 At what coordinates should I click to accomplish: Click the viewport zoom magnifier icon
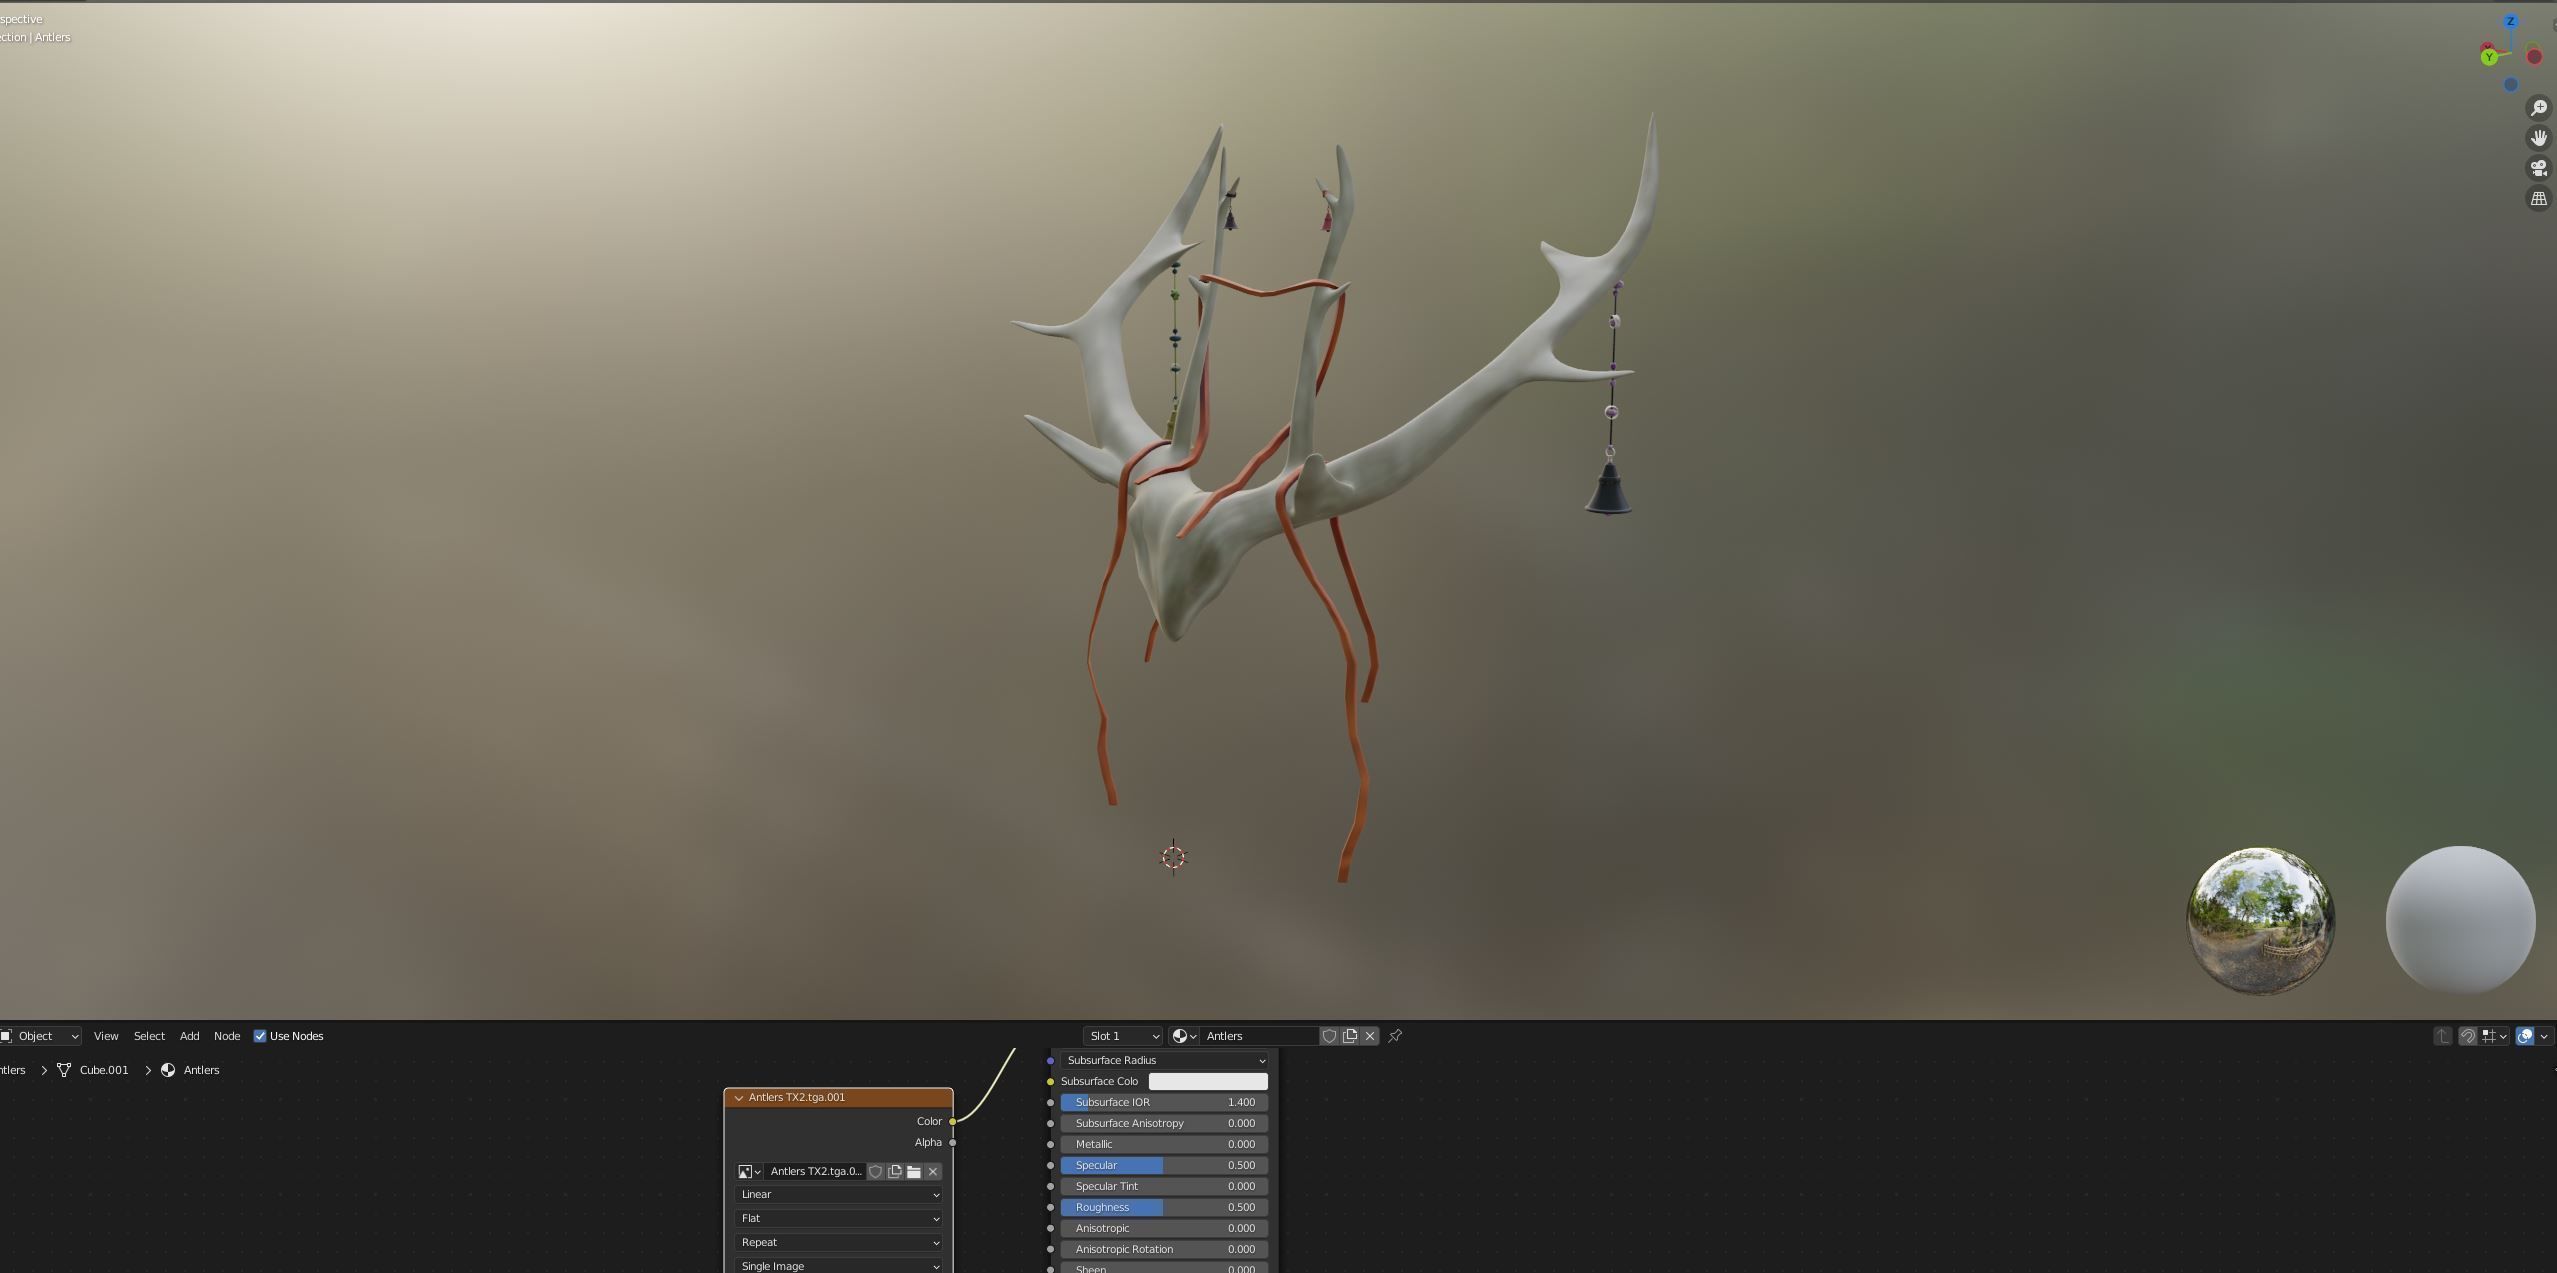click(2538, 108)
